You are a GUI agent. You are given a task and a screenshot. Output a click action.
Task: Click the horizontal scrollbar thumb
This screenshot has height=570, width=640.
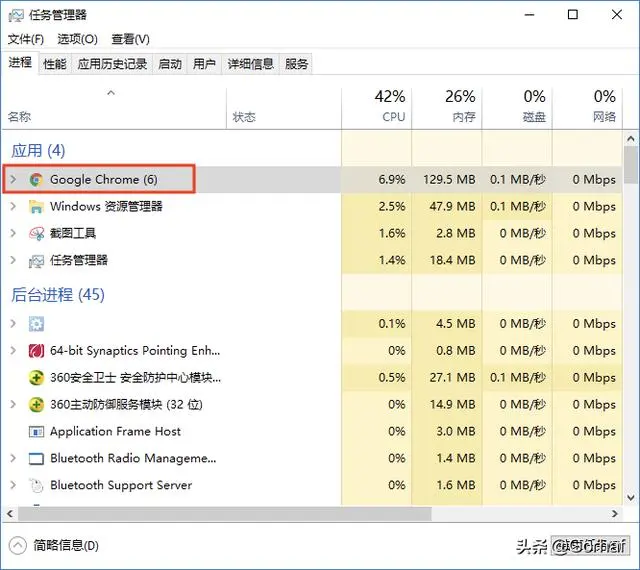click(224, 514)
